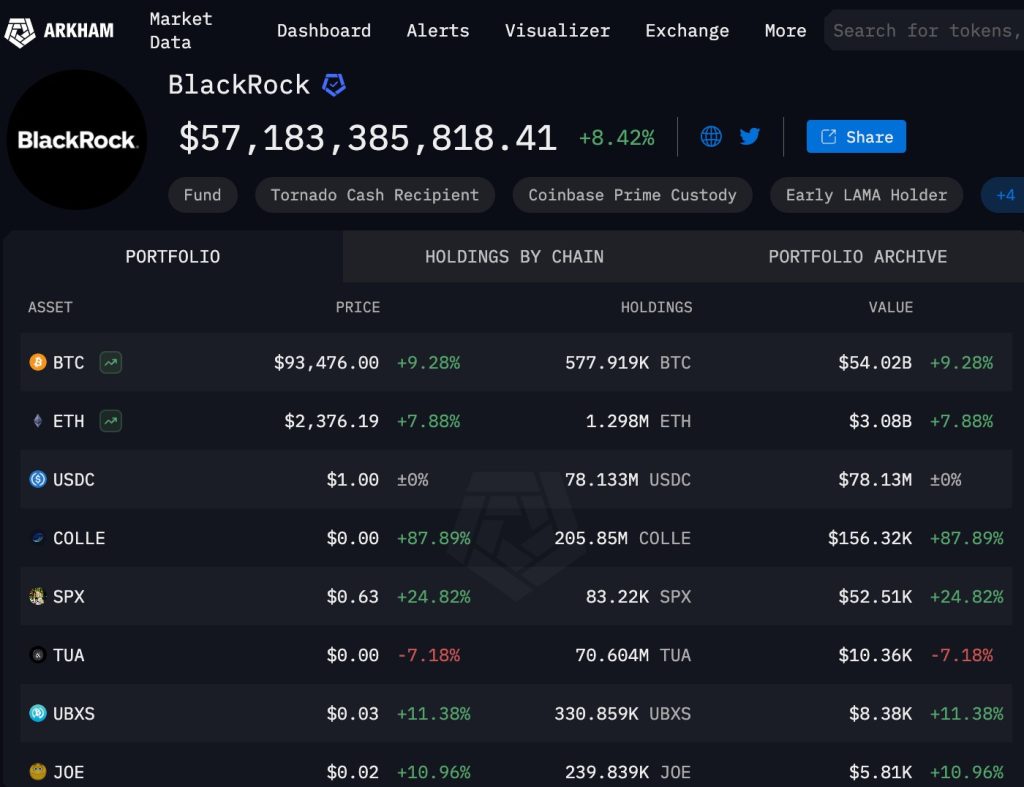
Task: Click the SPX token icon
Action: (x=37, y=596)
